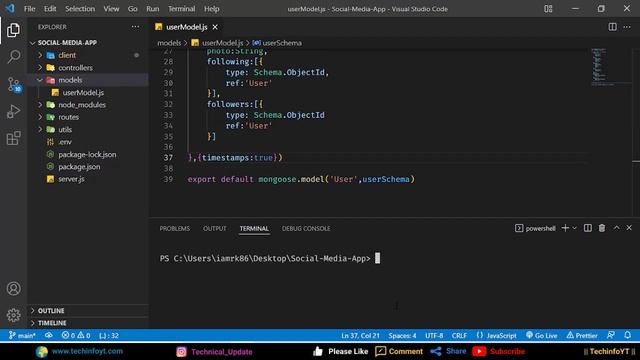Open editor more actions ellipsis
This screenshot has height=360, width=640.
pyautogui.click(x=627, y=27)
